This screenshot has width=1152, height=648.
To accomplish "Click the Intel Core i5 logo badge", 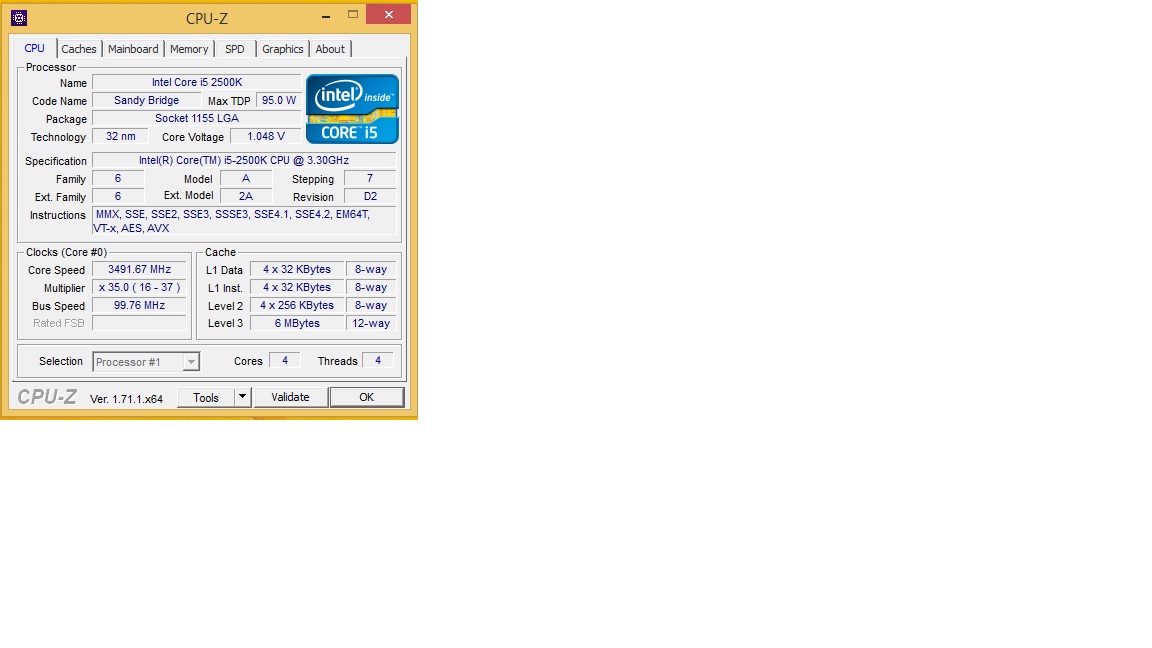I will (352, 109).
